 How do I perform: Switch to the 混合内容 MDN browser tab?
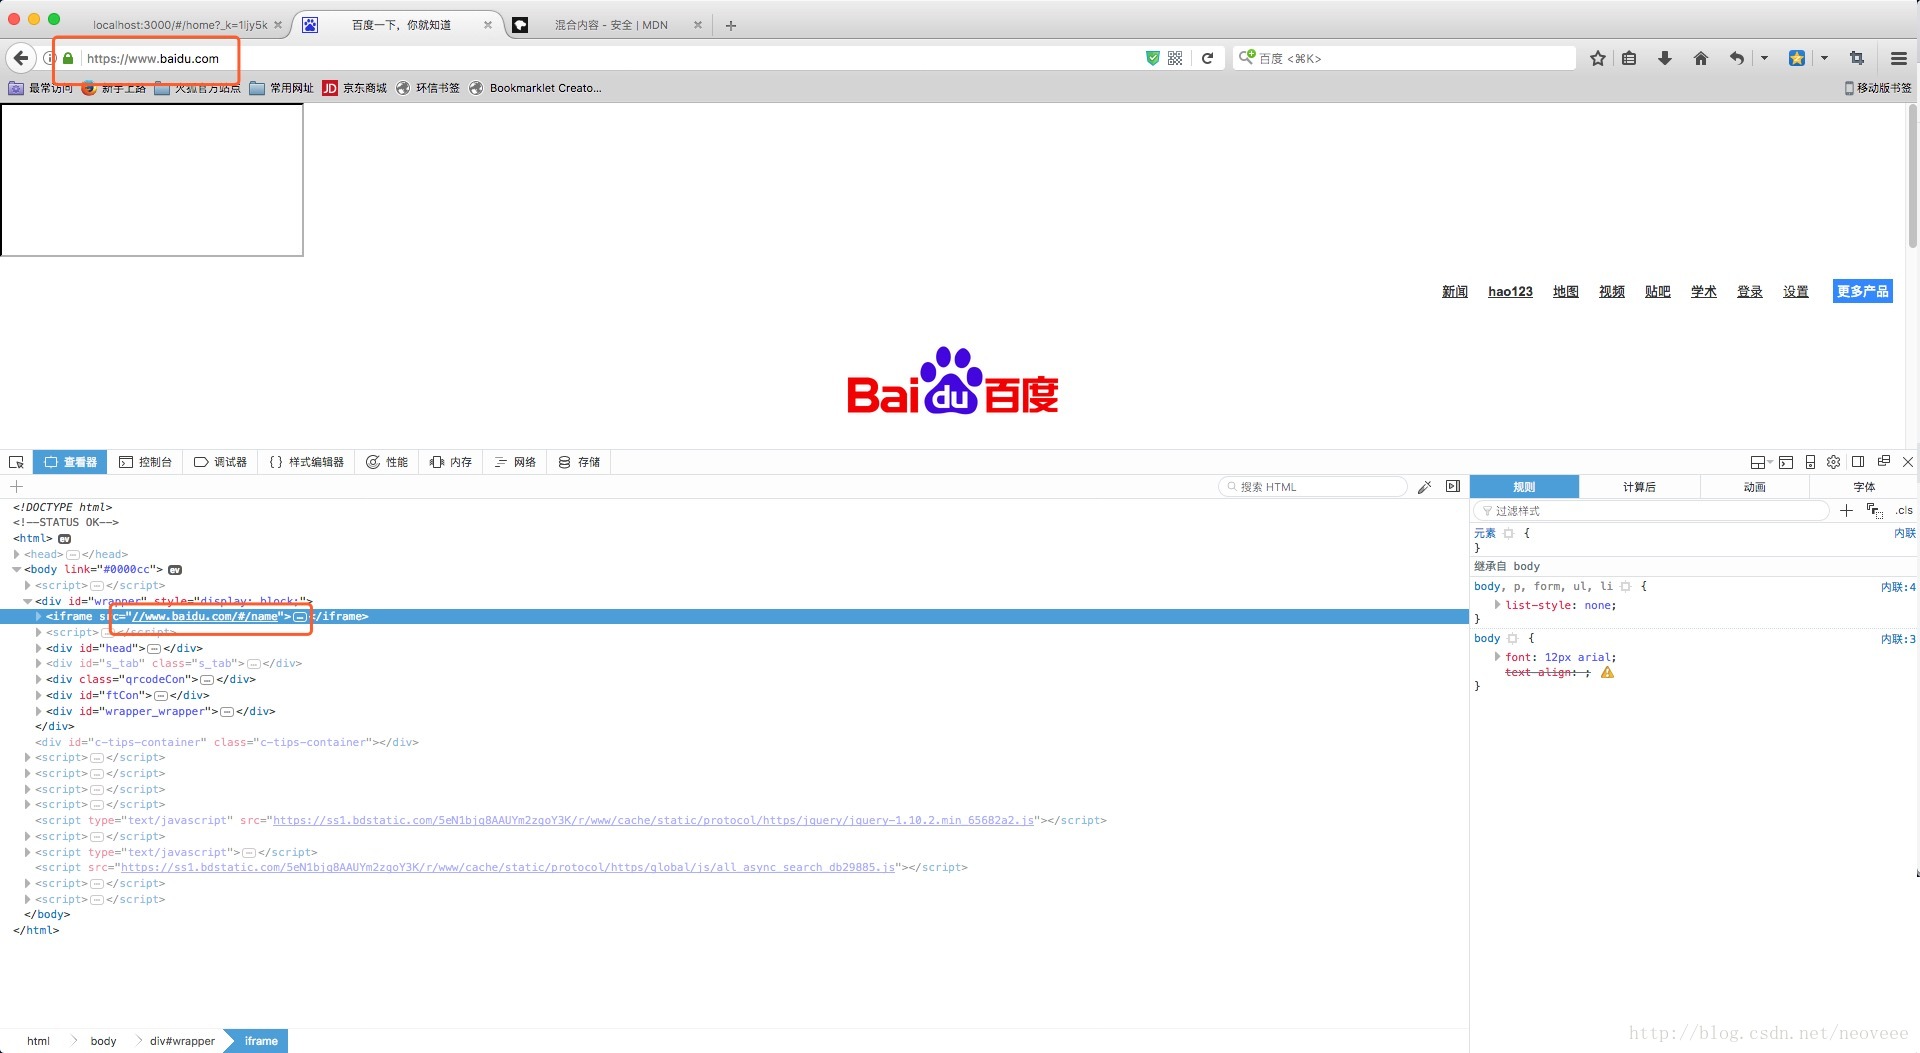pos(611,25)
